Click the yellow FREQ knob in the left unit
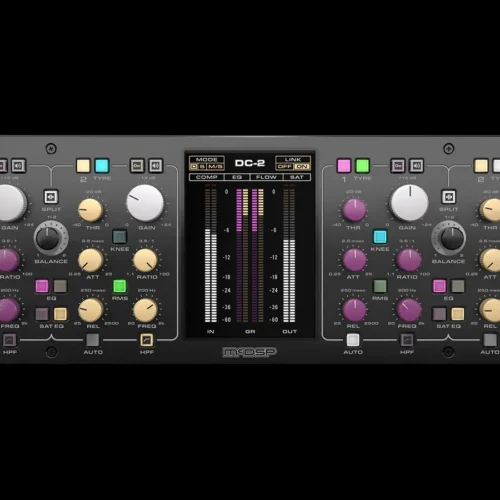 [x=145, y=310]
